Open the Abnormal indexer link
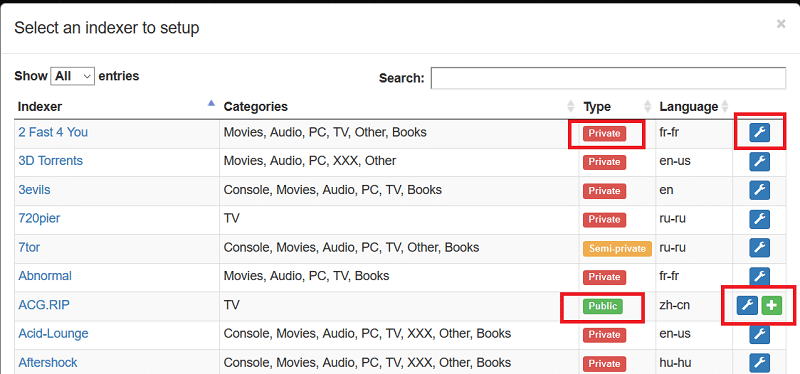 pyautogui.click(x=45, y=276)
